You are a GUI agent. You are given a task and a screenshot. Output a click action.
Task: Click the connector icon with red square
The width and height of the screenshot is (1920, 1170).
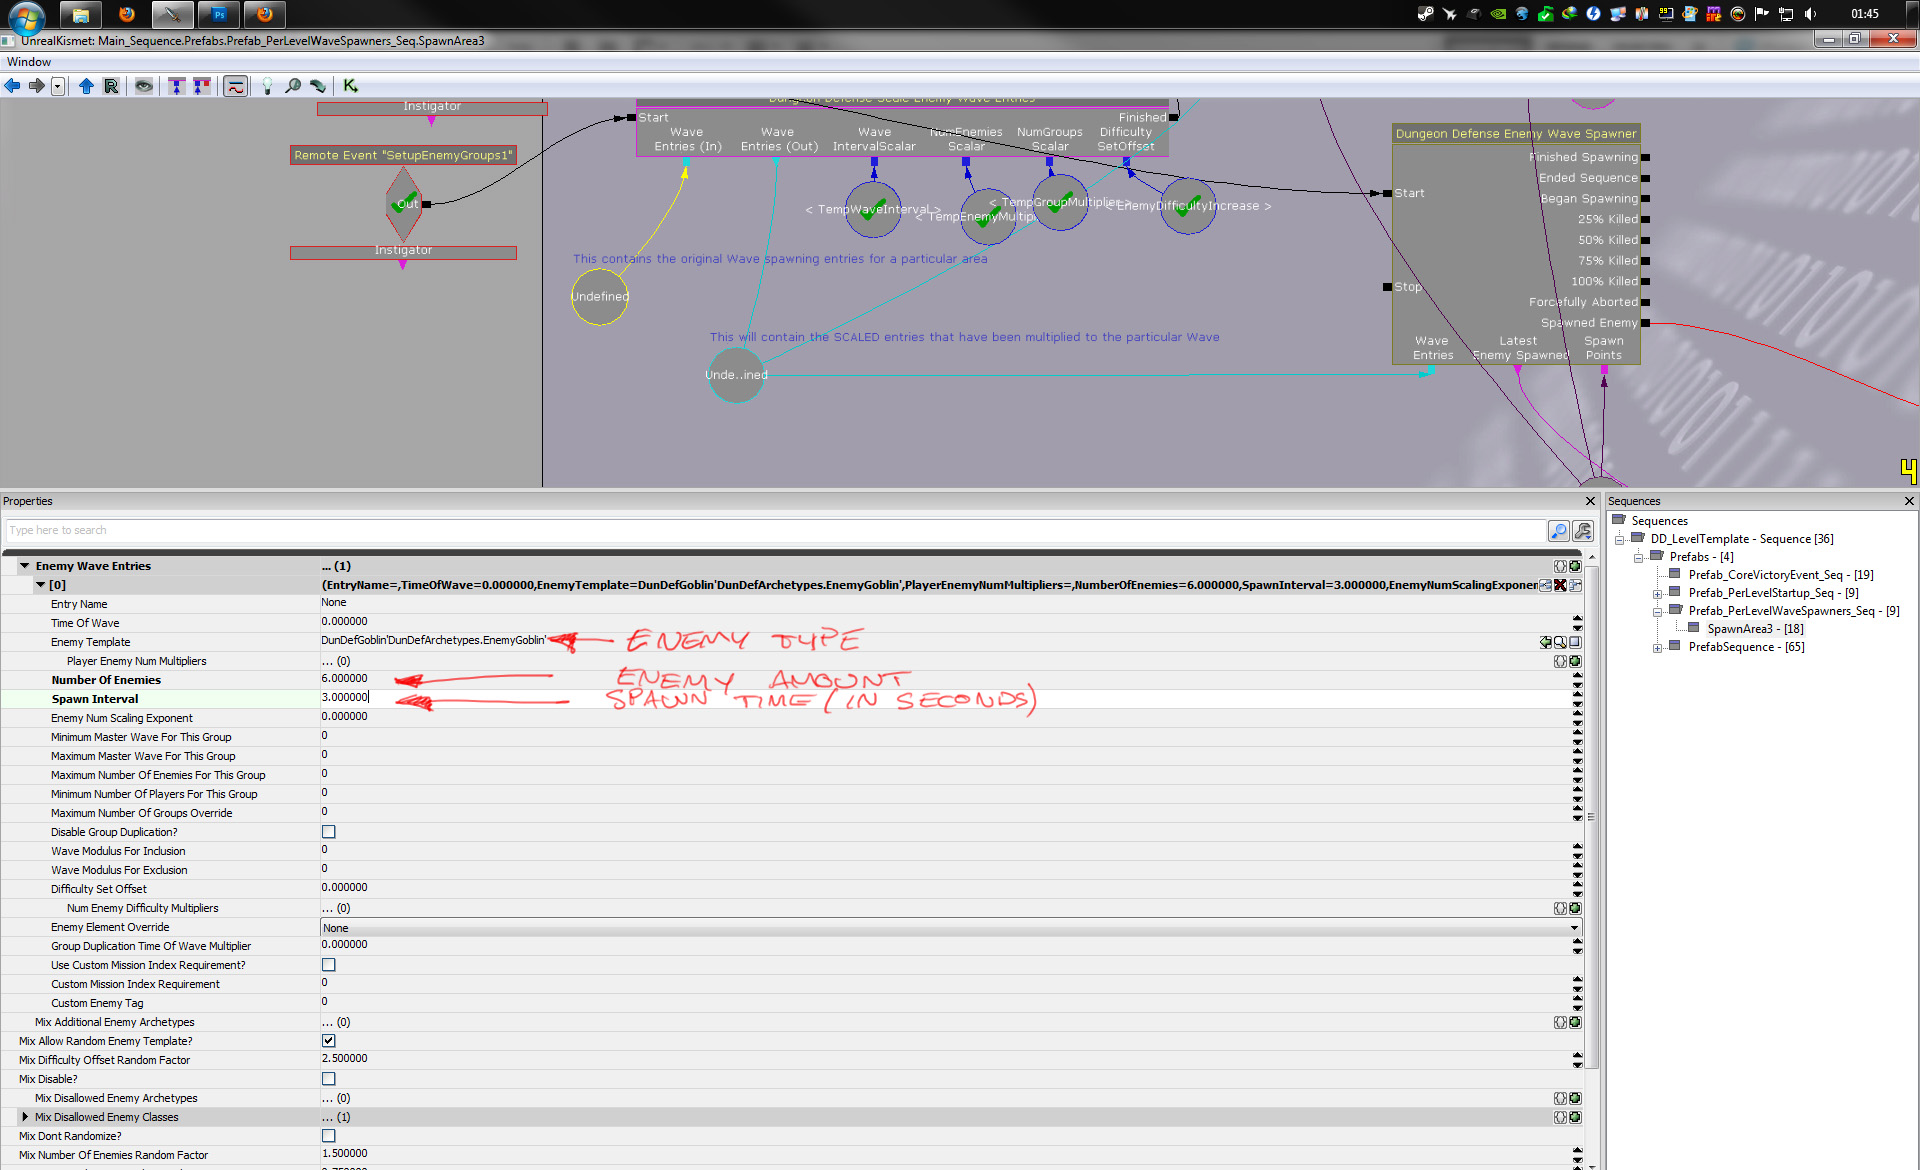pos(202,86)
